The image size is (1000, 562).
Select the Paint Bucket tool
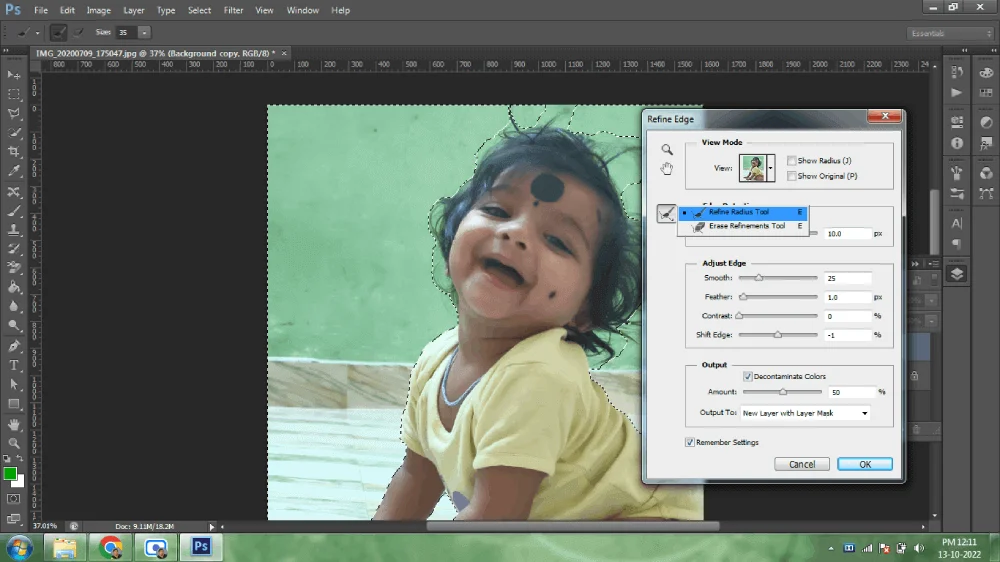(x=13, y=287)
